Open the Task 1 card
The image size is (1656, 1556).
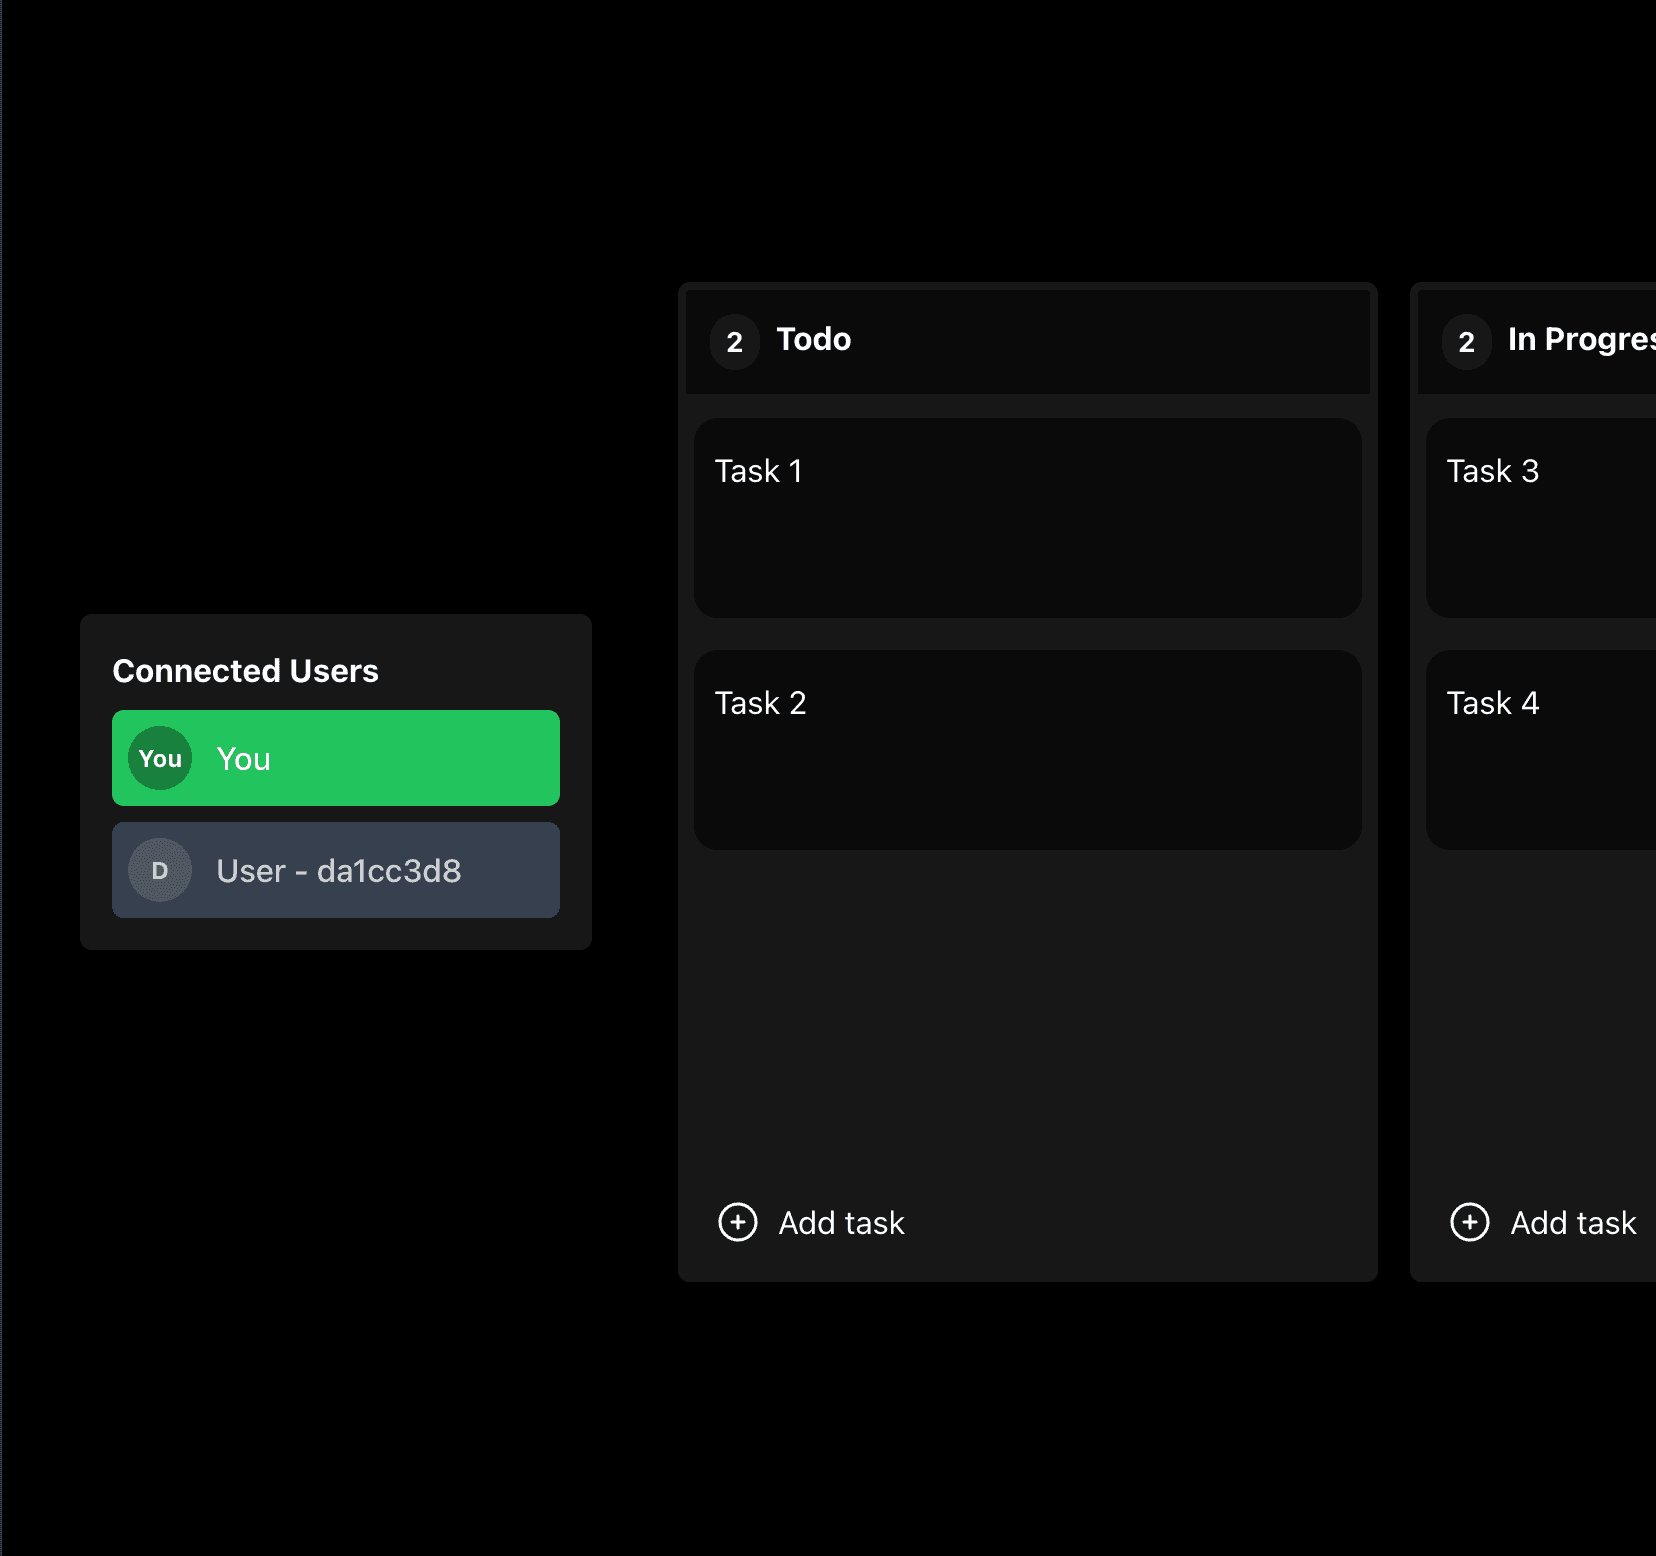(1027, 518)
